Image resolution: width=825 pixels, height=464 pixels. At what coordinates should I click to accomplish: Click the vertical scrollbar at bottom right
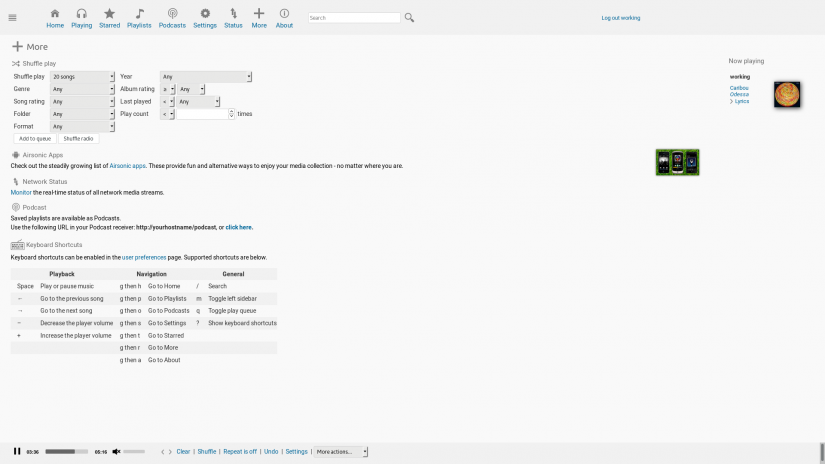(822, 453)
